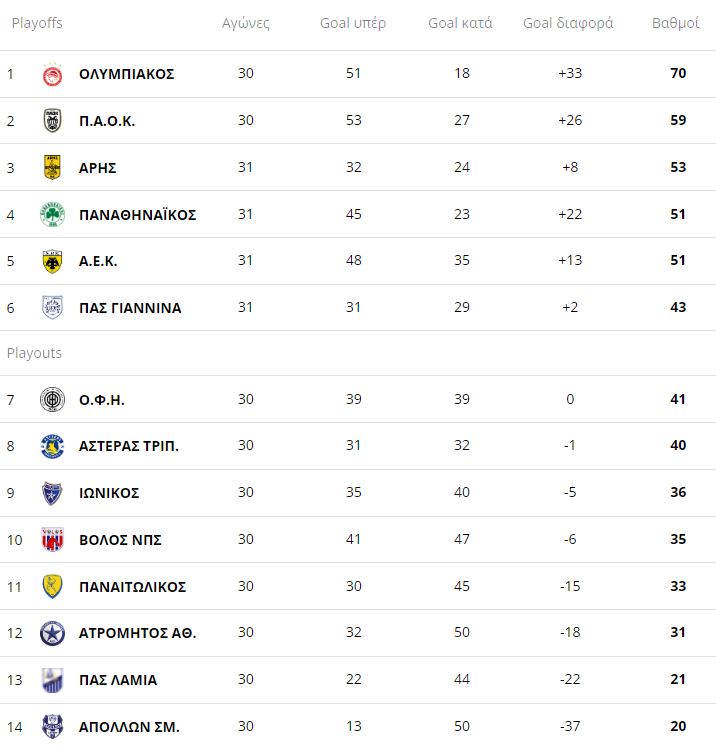716x747 pixels.
Task: Click the A.E.K. club crest
Action: coord(52,261)
